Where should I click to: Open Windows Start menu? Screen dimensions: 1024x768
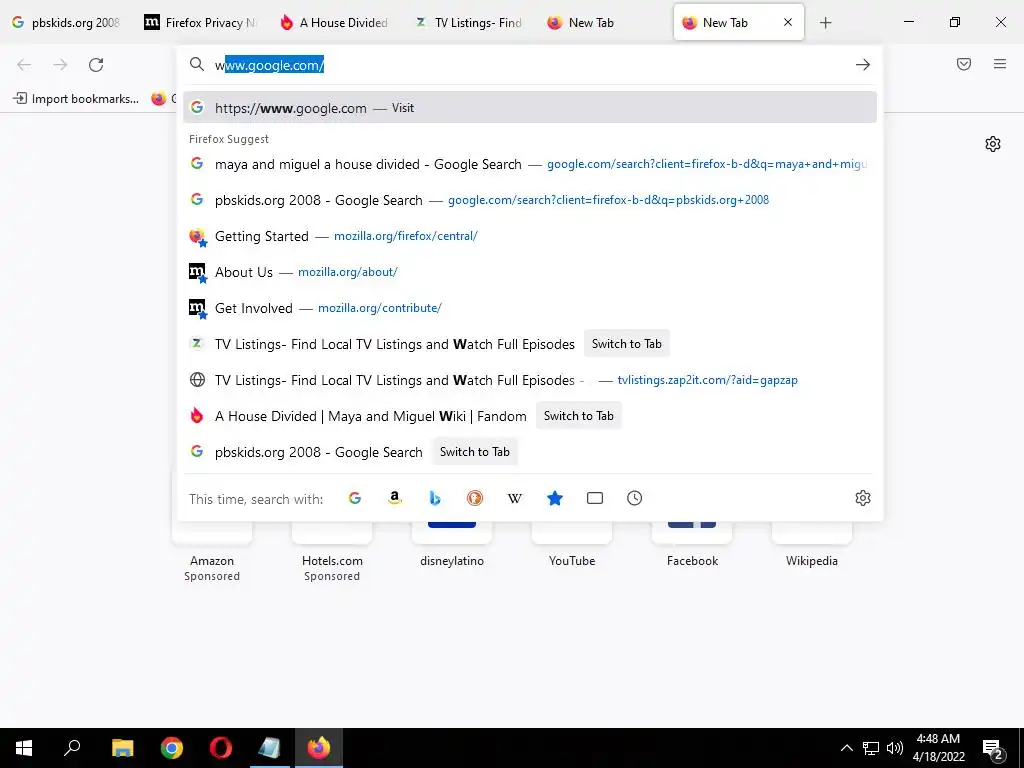click(x=24, y=748)
